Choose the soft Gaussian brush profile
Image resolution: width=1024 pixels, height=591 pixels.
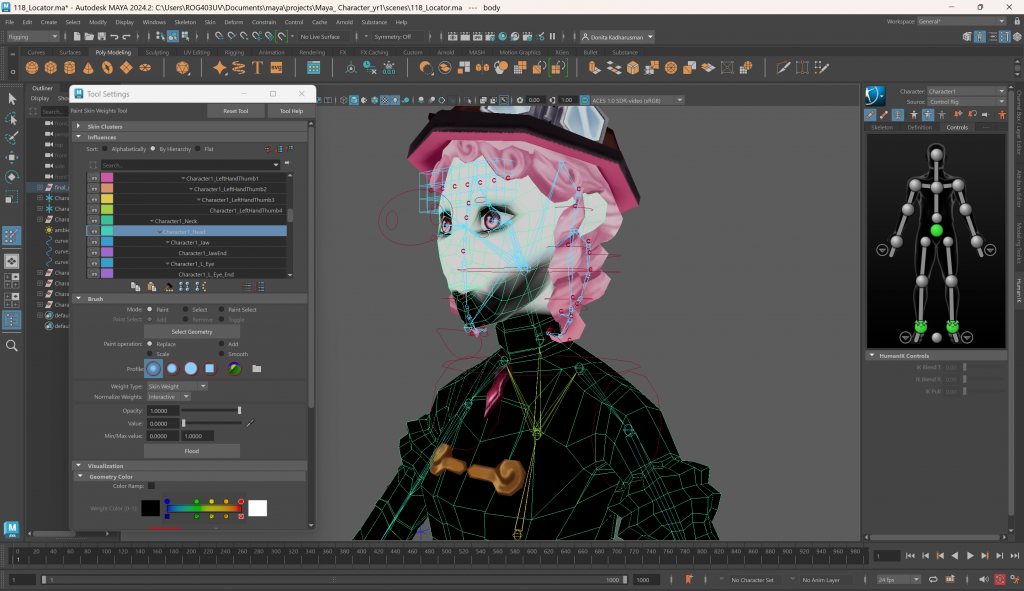(x=153, y=368)
